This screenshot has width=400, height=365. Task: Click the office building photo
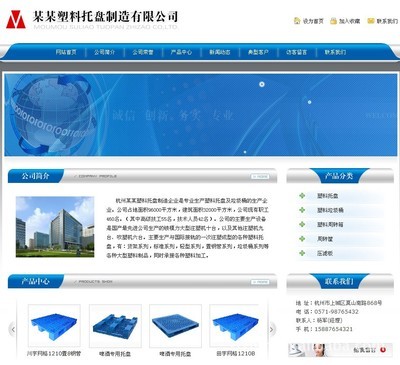pyautogui.click(x=55, y=227)
